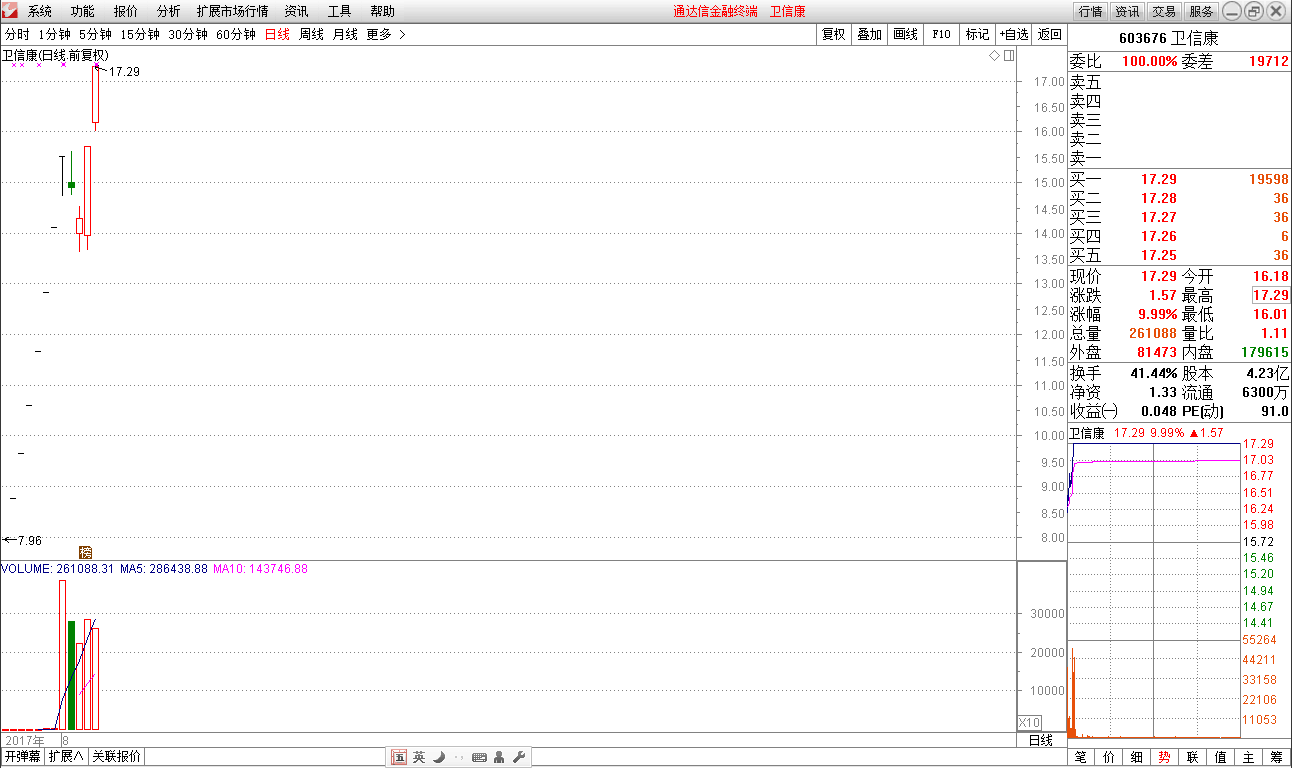
Task: Switch chart to 分时 view
Action: pyautogui.click(x=17, y=34)
